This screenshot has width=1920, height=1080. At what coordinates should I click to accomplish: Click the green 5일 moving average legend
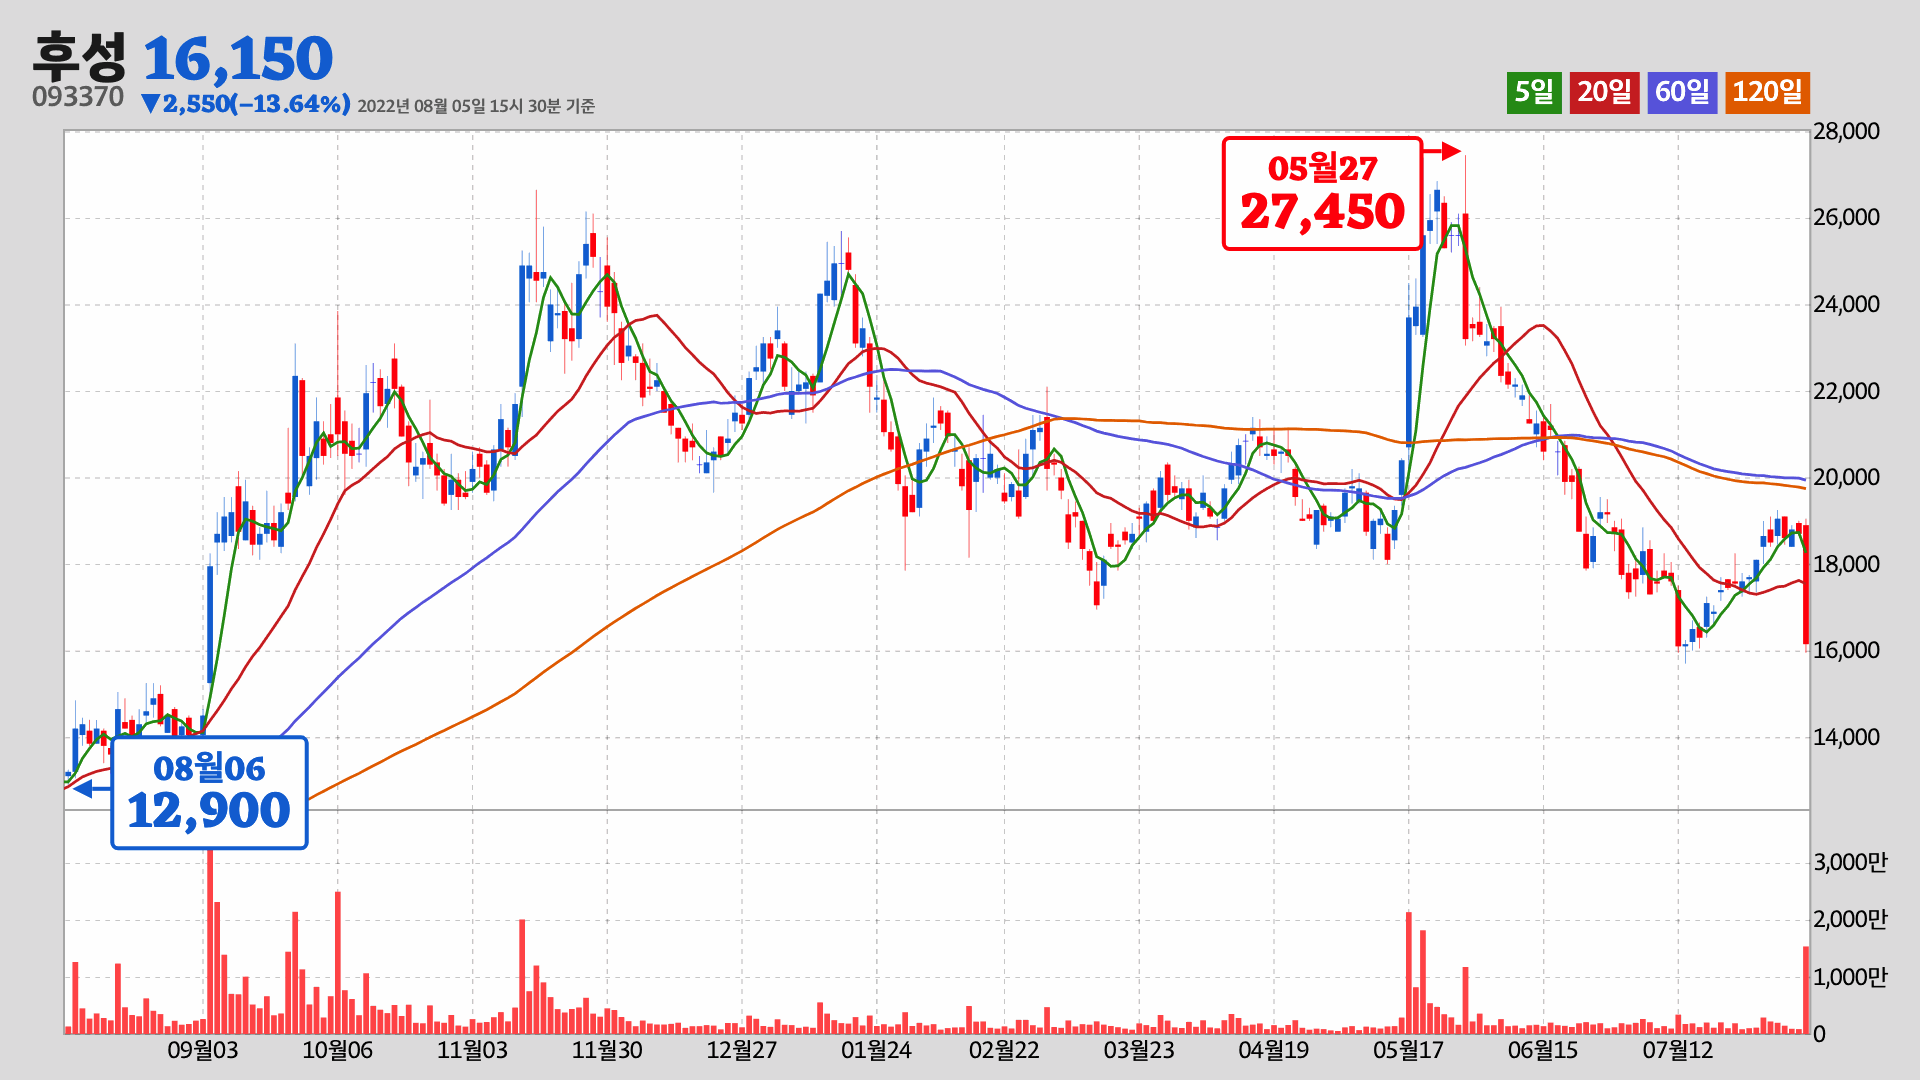1533,92
